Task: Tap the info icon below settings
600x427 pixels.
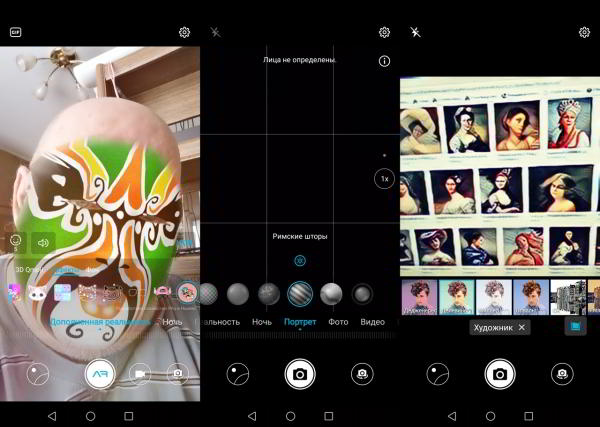Action: click(x=384, y=61)
